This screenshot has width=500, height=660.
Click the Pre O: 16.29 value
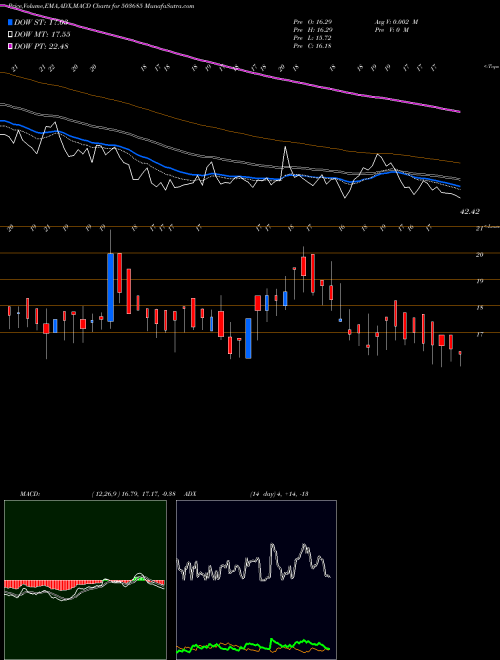point(313,21)
